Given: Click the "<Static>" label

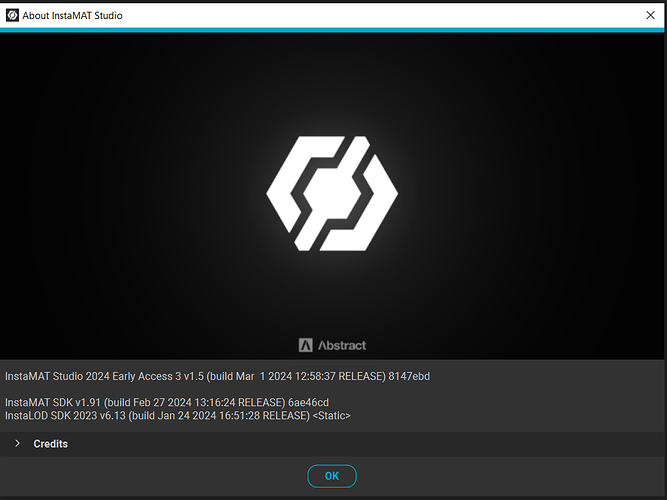Looking at the screenshot, I should 332,414.
